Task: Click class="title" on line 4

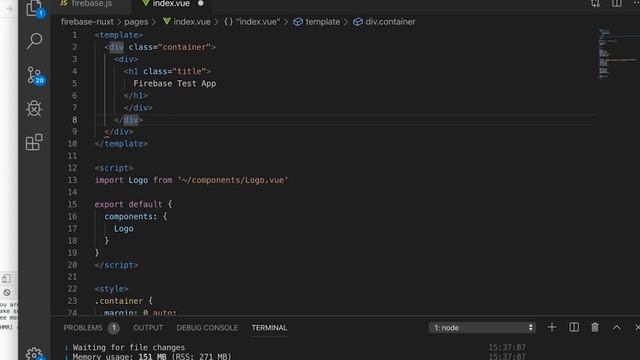Action: (175, 71)
